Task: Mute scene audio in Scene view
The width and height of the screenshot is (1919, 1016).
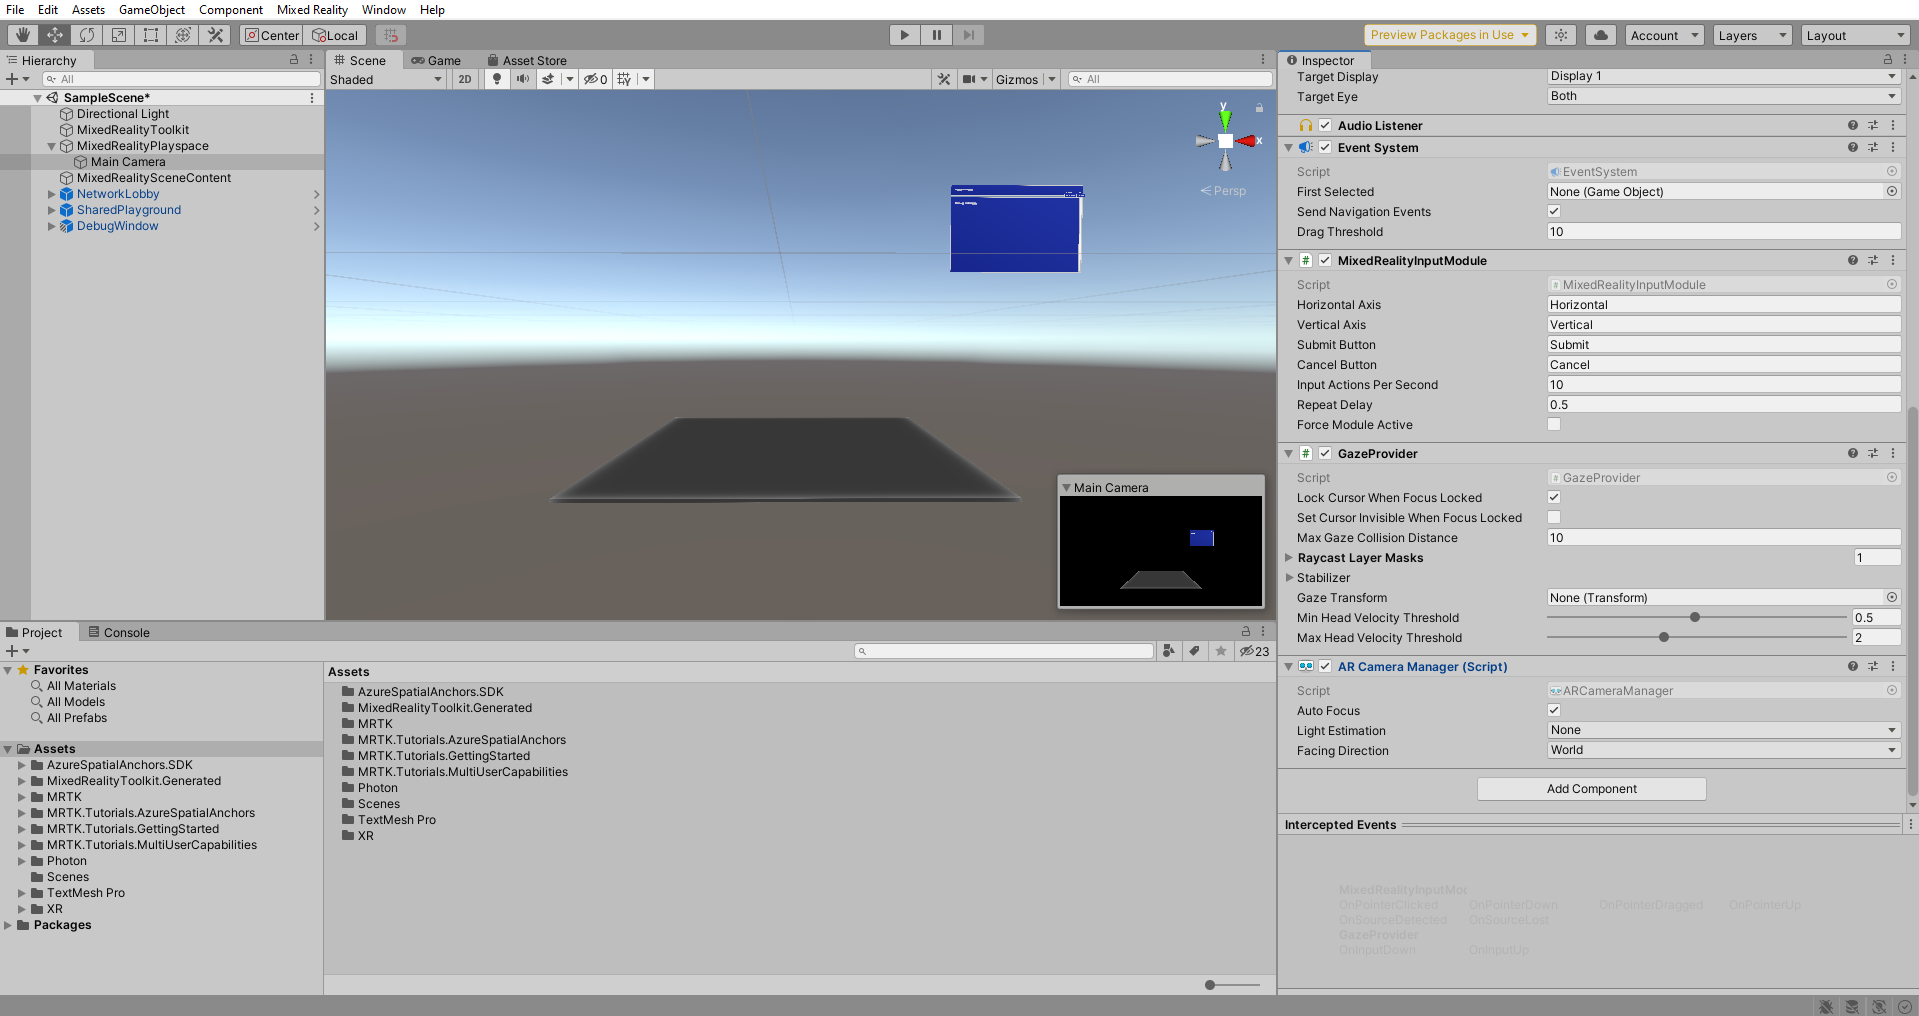Action: pos(522,79)
